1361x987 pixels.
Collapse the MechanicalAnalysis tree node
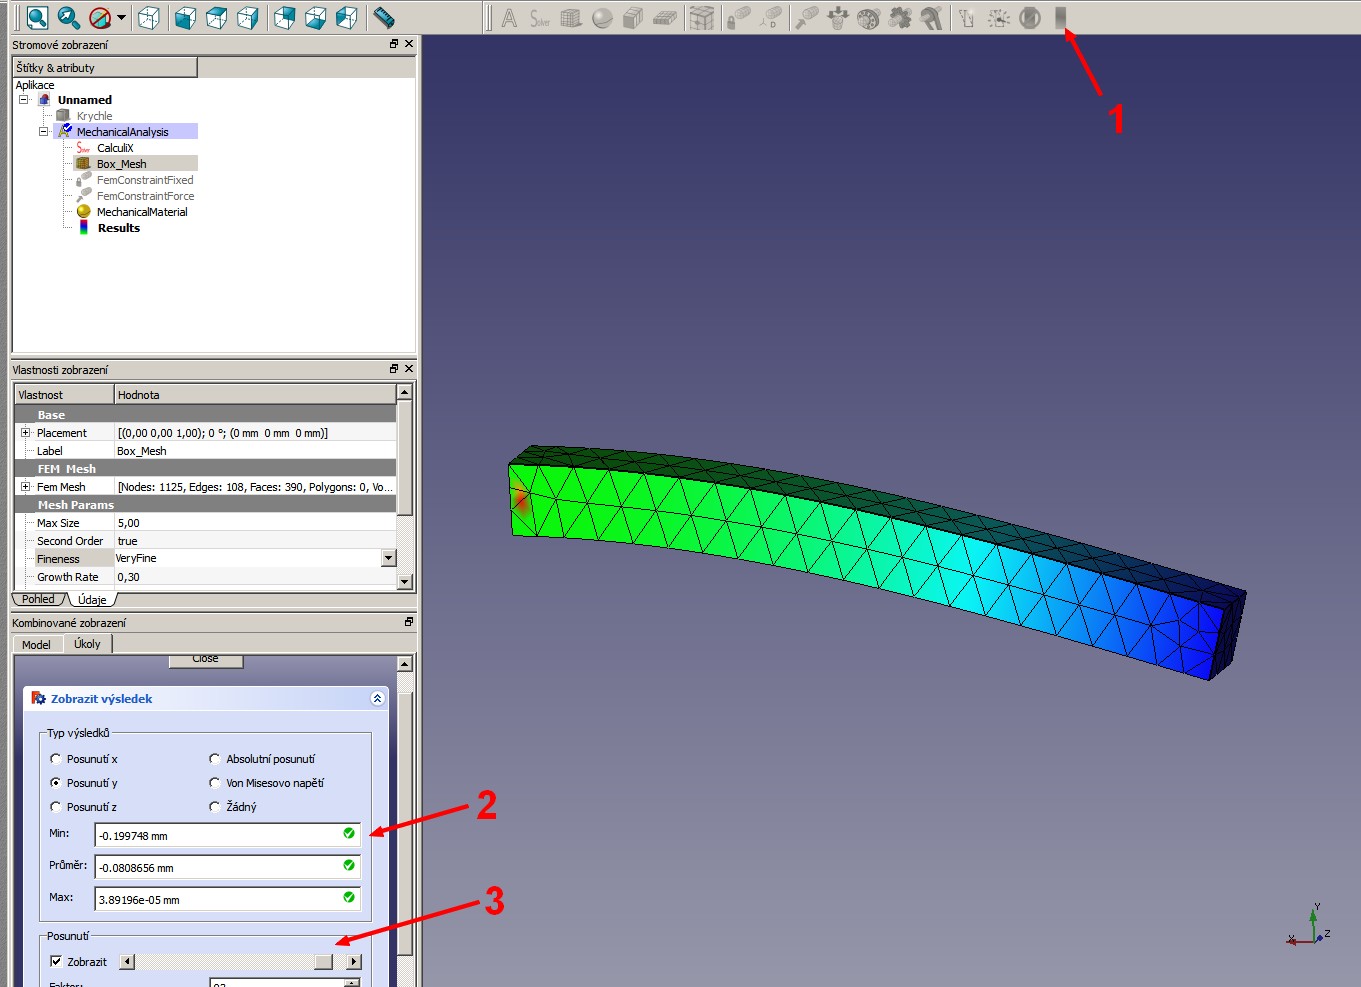pyautogui.click(x=43, y=131)
